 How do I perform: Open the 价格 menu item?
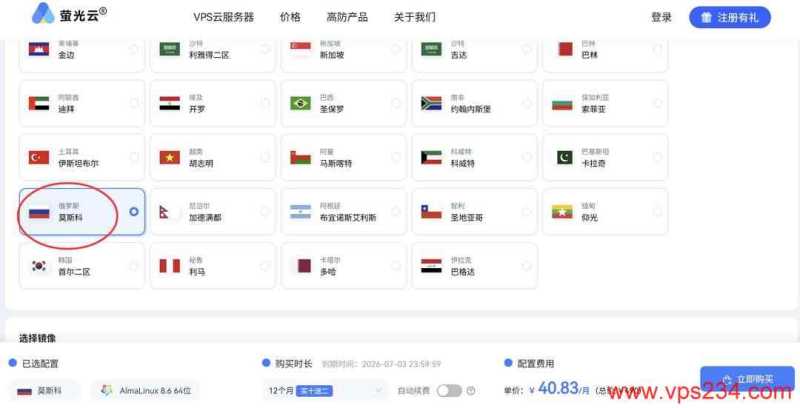click(x=290, y=17)
